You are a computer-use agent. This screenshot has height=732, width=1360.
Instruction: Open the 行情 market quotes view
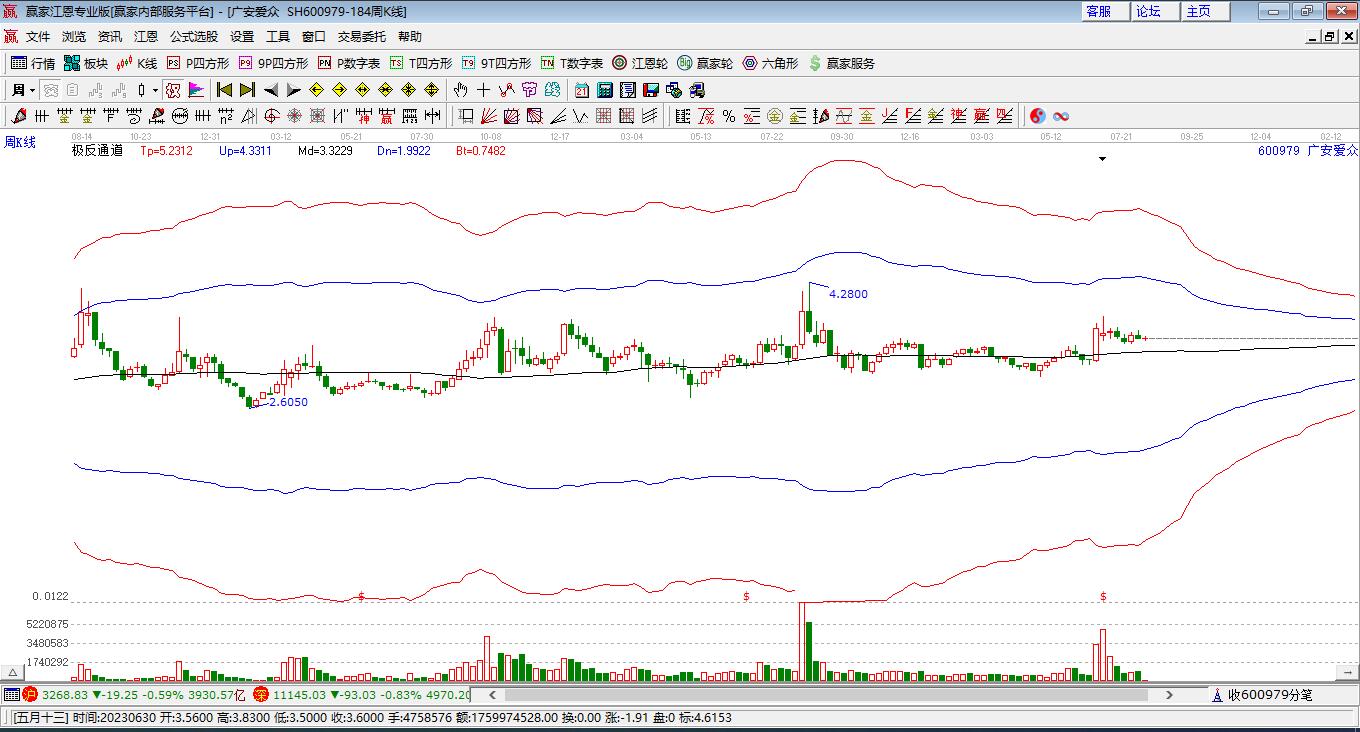pos(32,63)
